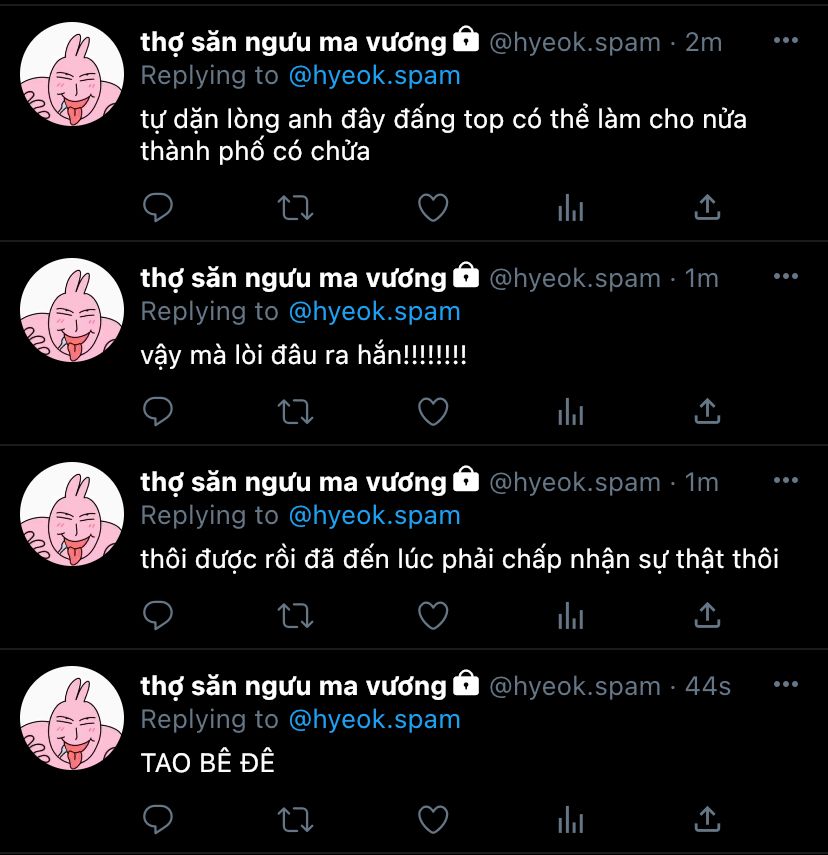828x855 pixels.
Task: Like the 'vậy mà lòi đâu ra hắn' tweet
Action: (433, 412)
